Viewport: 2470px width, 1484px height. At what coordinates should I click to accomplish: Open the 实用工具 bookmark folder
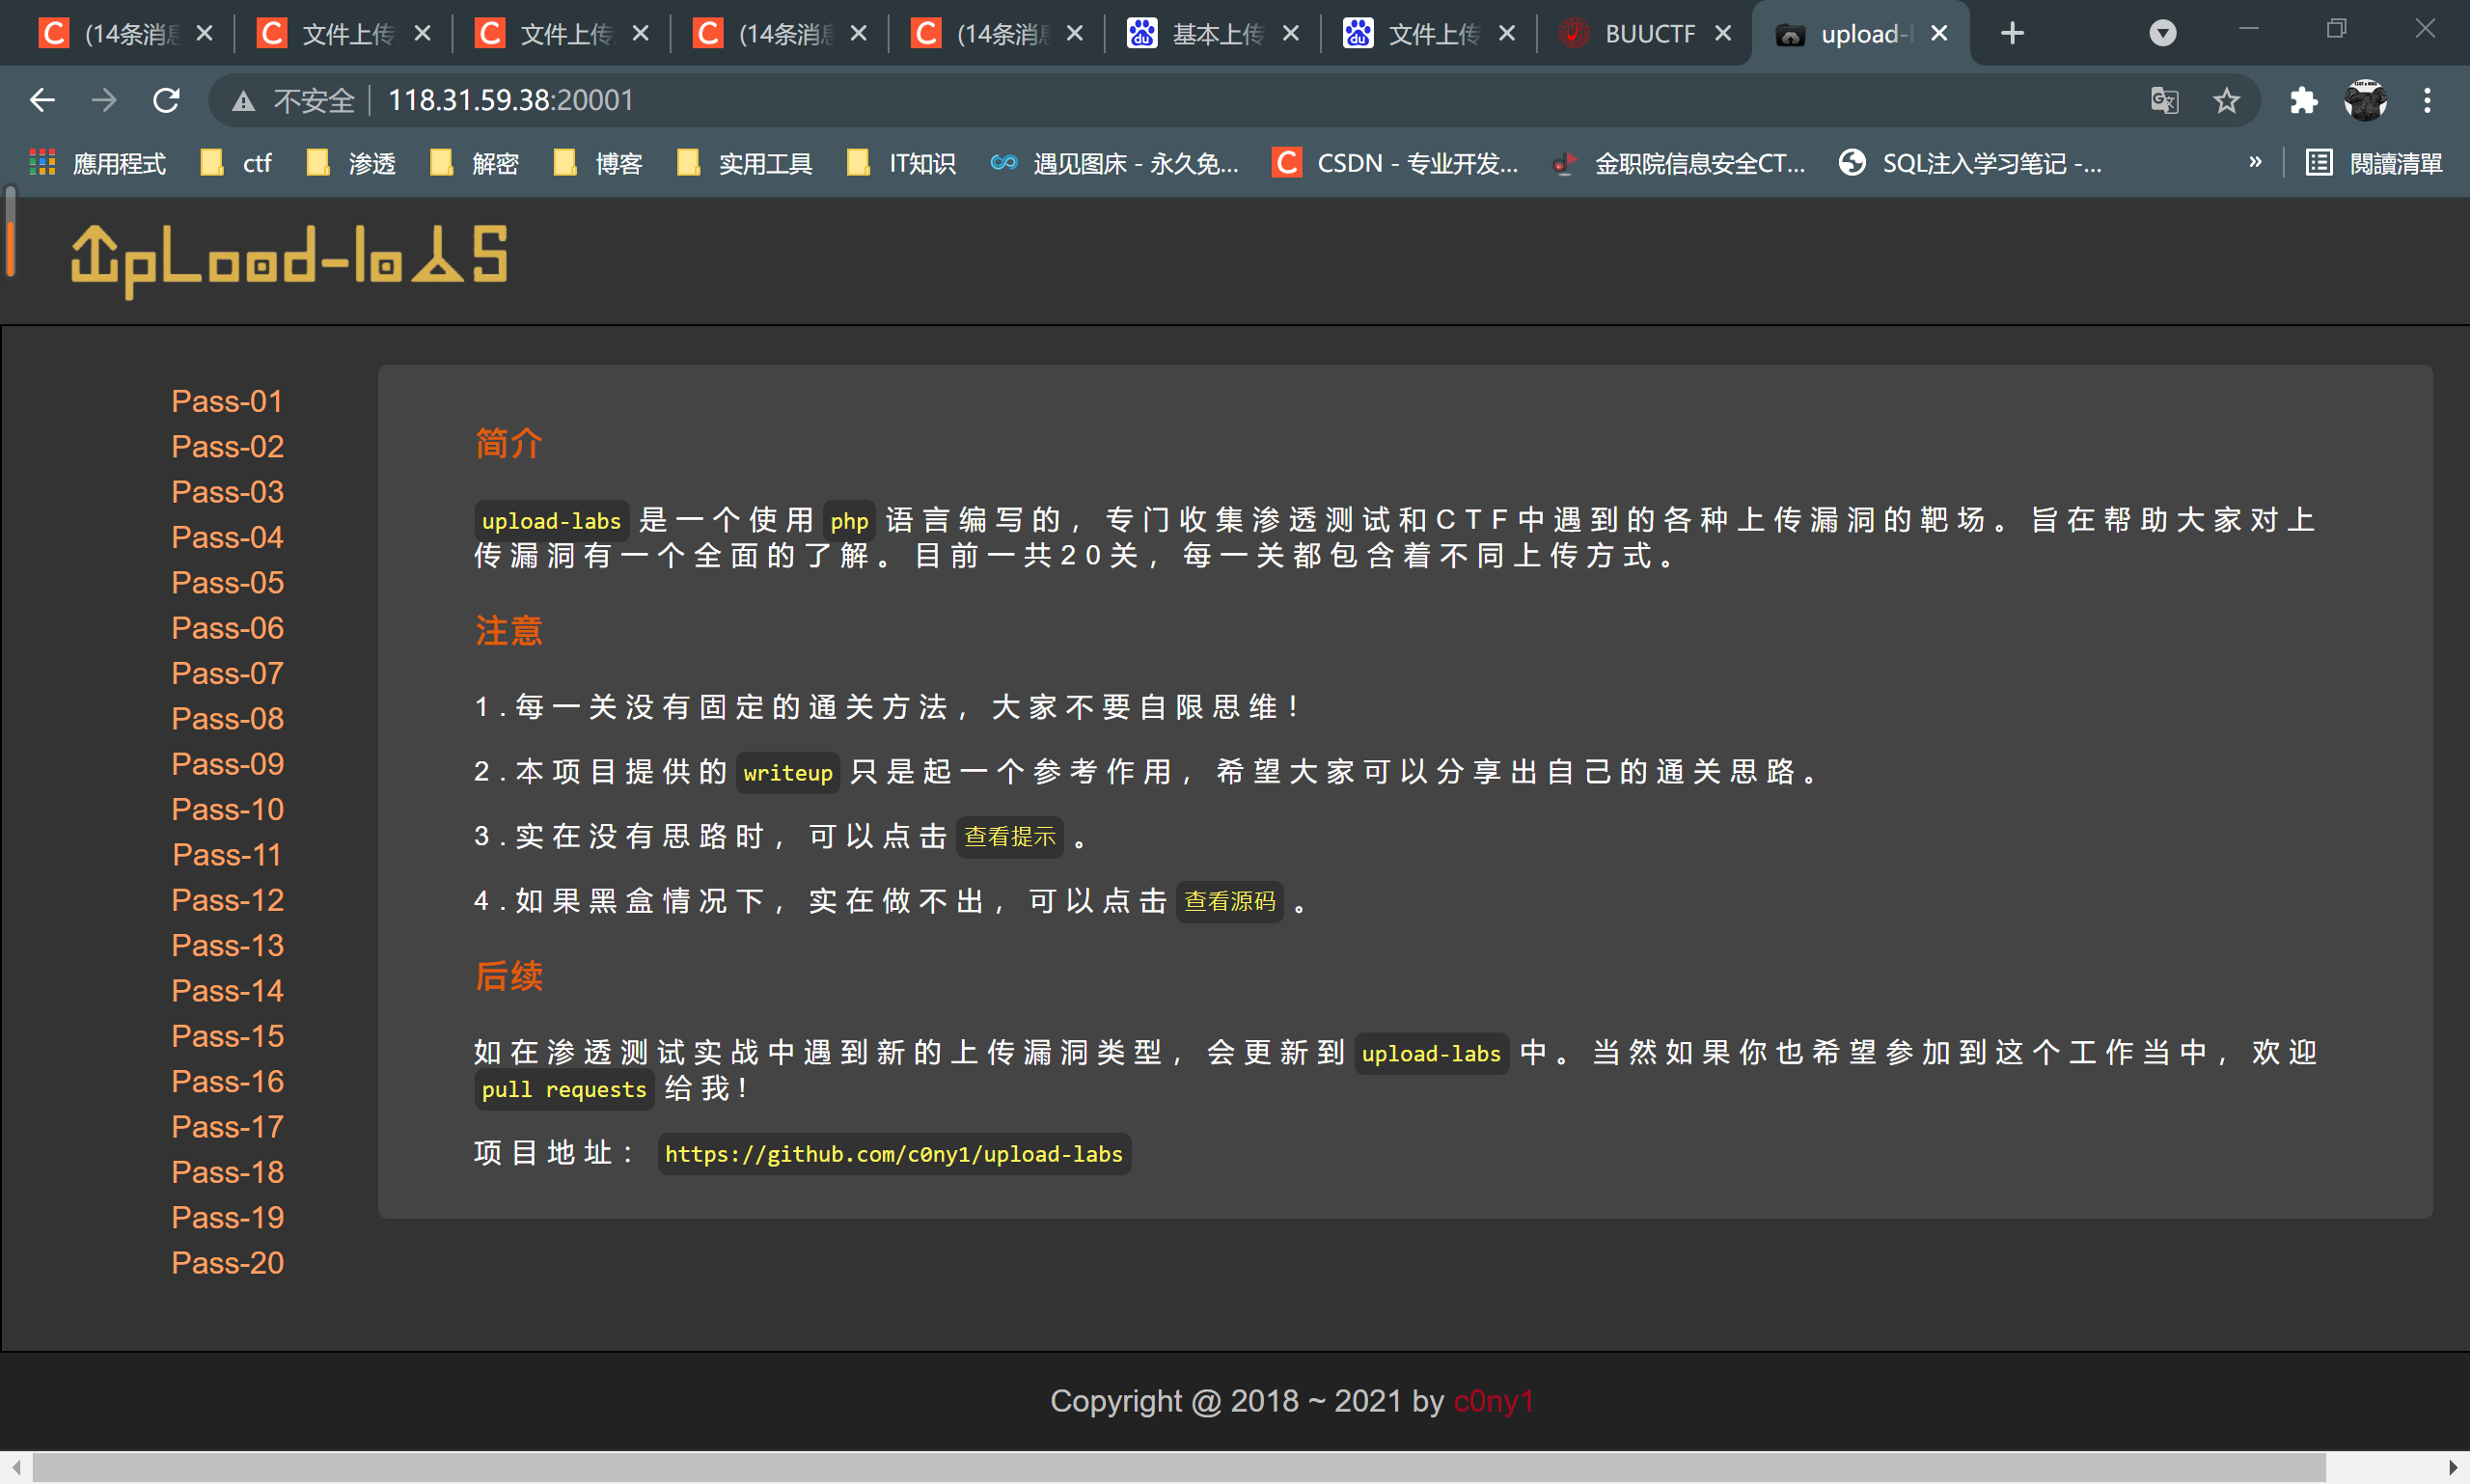(744, 163)
